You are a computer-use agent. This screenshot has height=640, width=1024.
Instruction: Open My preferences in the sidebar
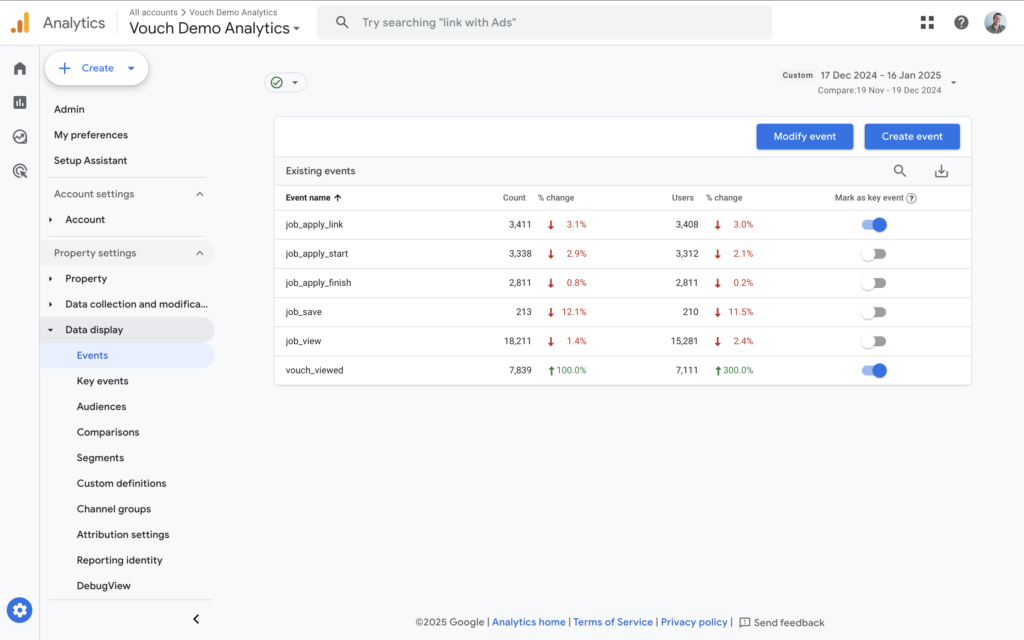(91, 135)
